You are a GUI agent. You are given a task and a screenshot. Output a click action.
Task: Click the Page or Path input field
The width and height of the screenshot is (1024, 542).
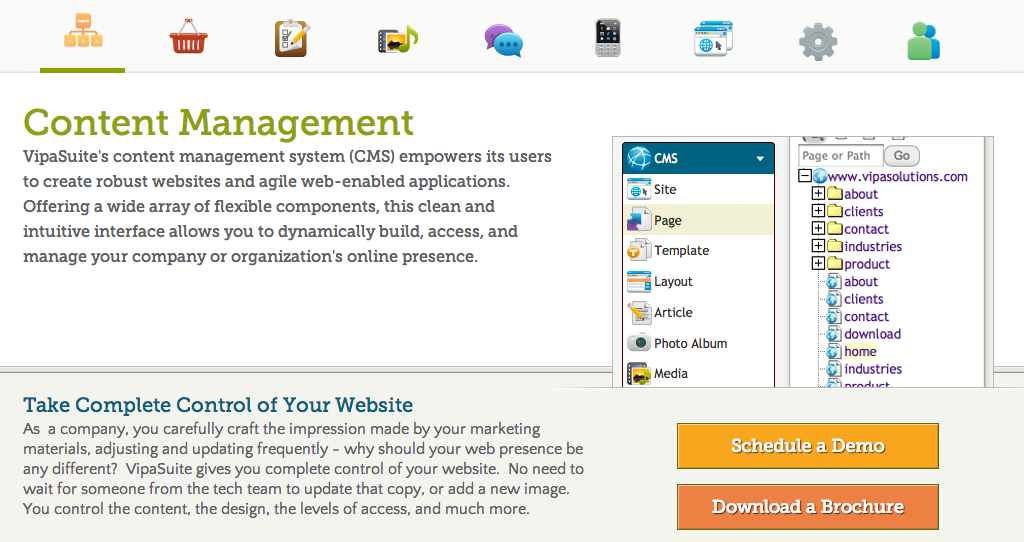pyautogui.click(x=840, y=156)
